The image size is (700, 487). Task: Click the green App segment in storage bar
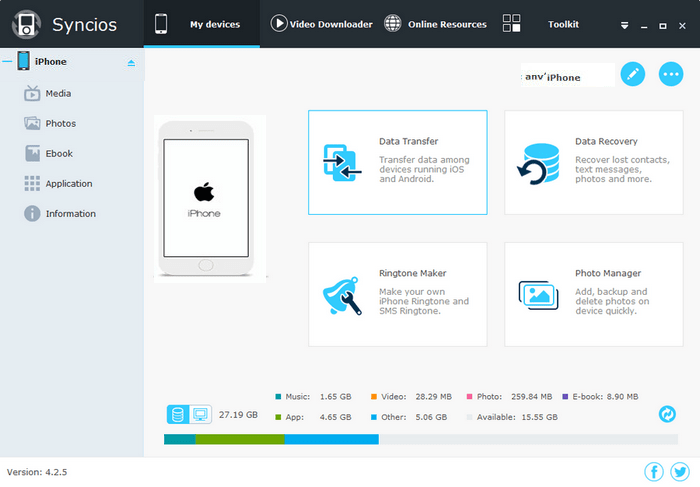[240, 439]
